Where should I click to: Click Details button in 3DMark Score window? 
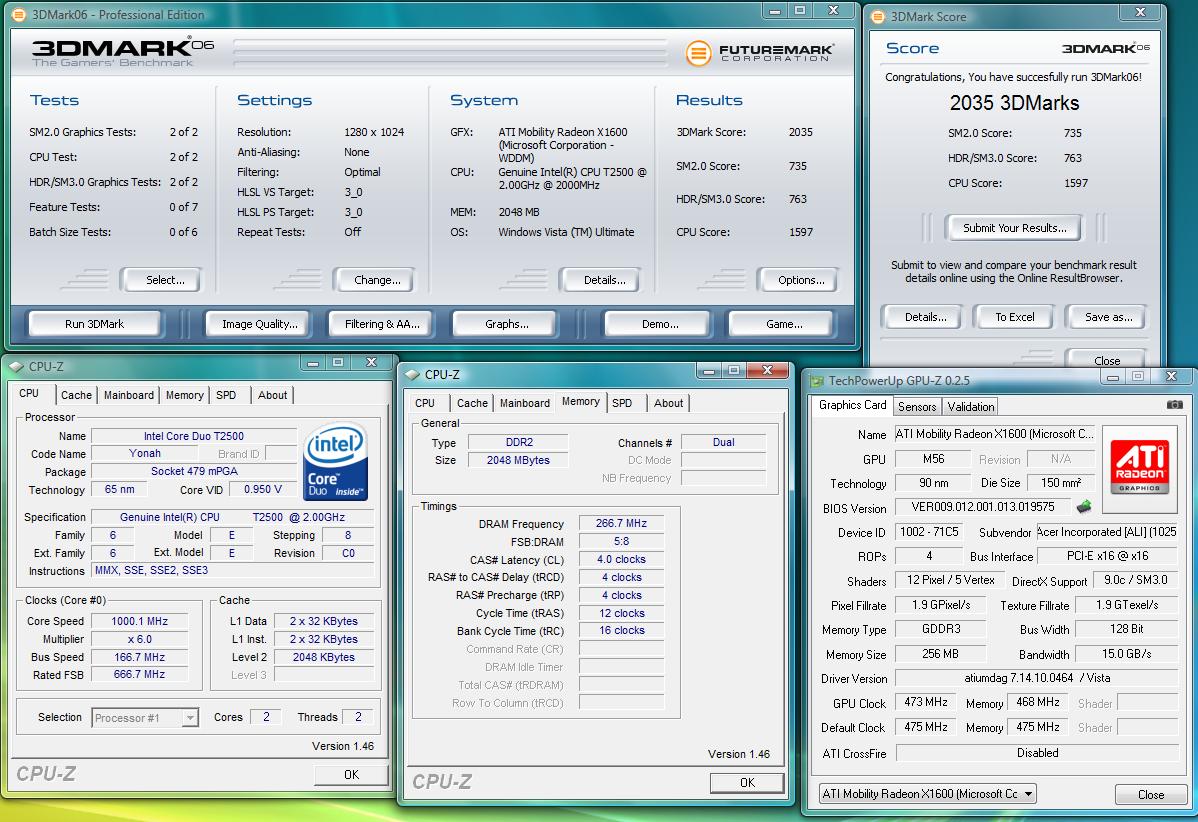[925, 317]
